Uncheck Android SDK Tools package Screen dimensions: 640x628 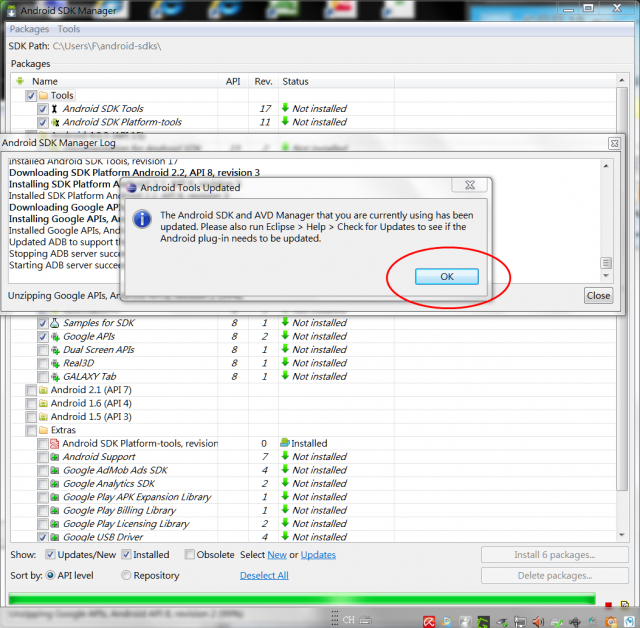(42, 109)
